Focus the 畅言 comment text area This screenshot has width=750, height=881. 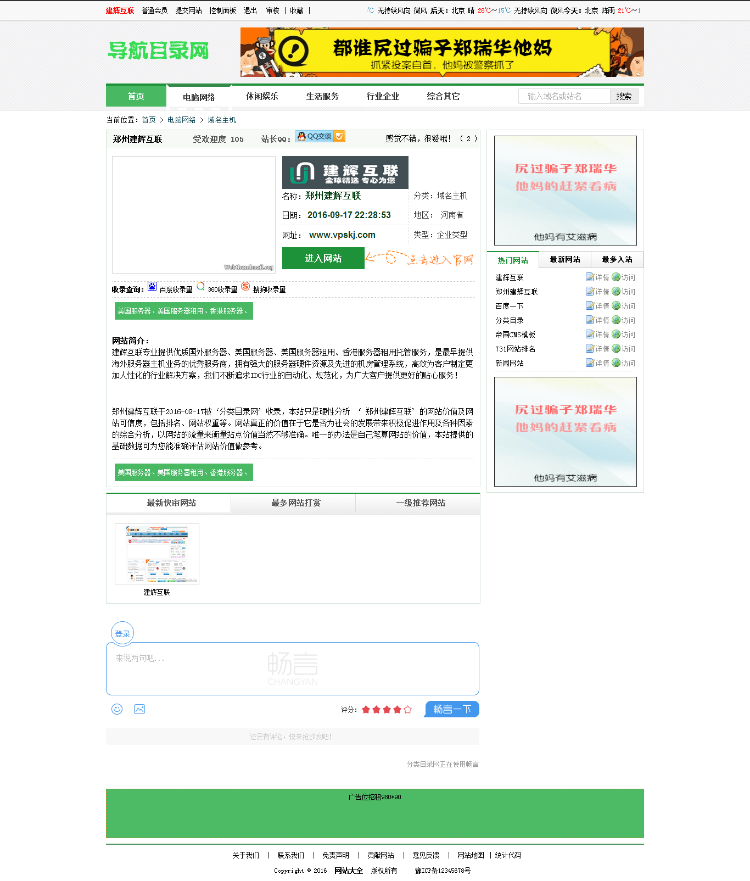pyautogui.click(x=293, y=669)
